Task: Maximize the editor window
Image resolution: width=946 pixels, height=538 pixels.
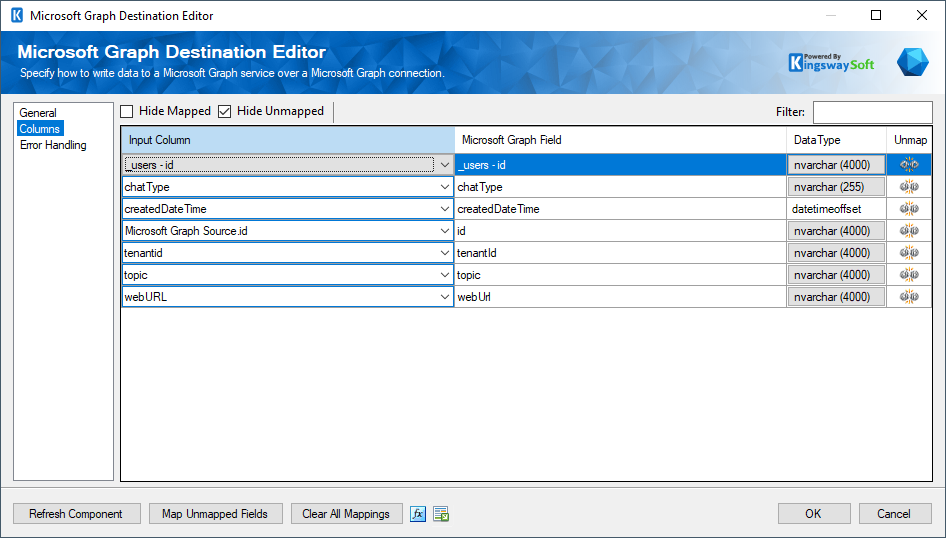Action: tap(876, 15)
